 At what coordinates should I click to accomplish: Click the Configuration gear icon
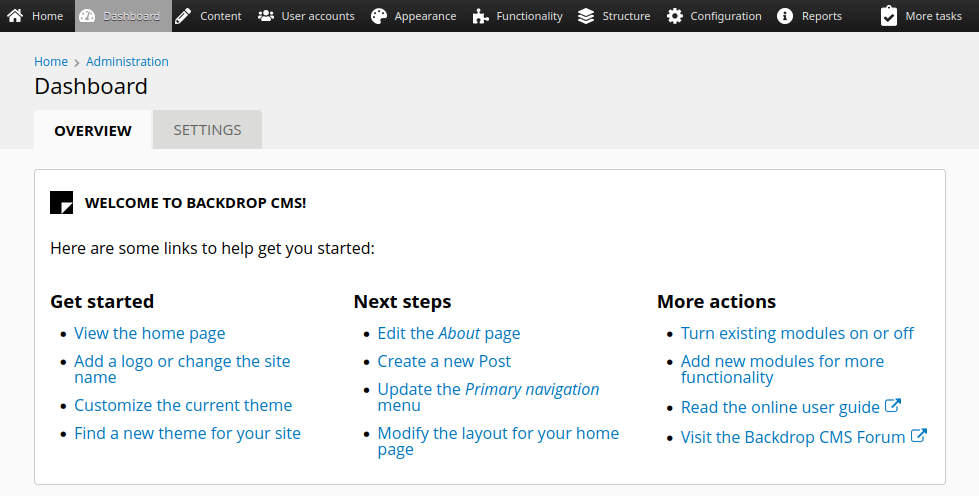pyautogui.click(x=674, y=16)
